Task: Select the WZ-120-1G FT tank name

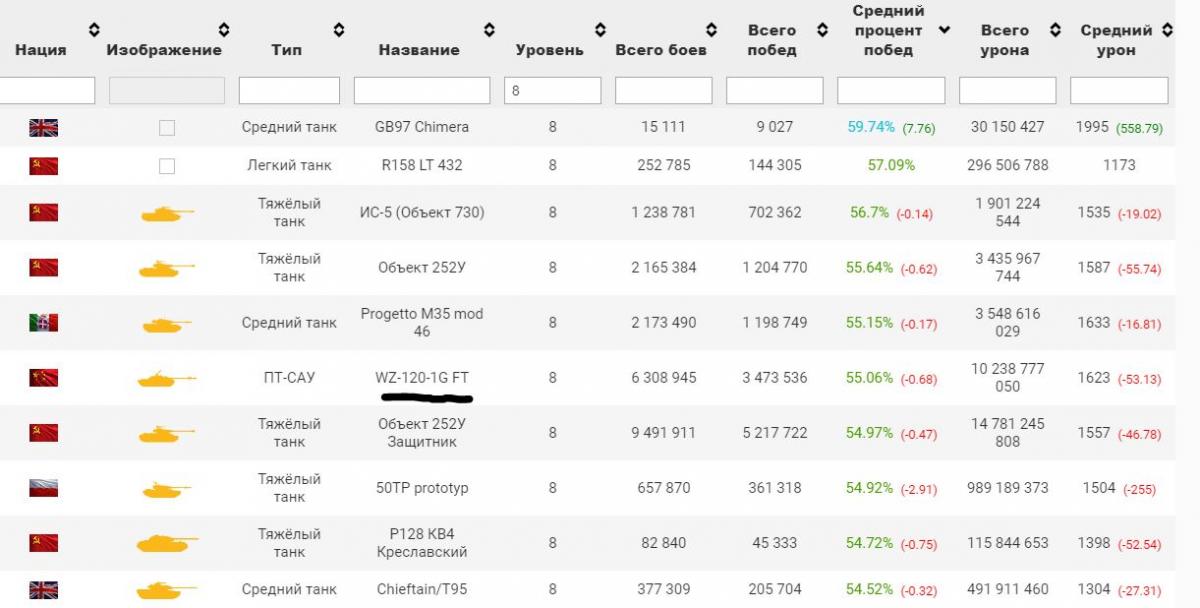Action: [x=420, y=378]
